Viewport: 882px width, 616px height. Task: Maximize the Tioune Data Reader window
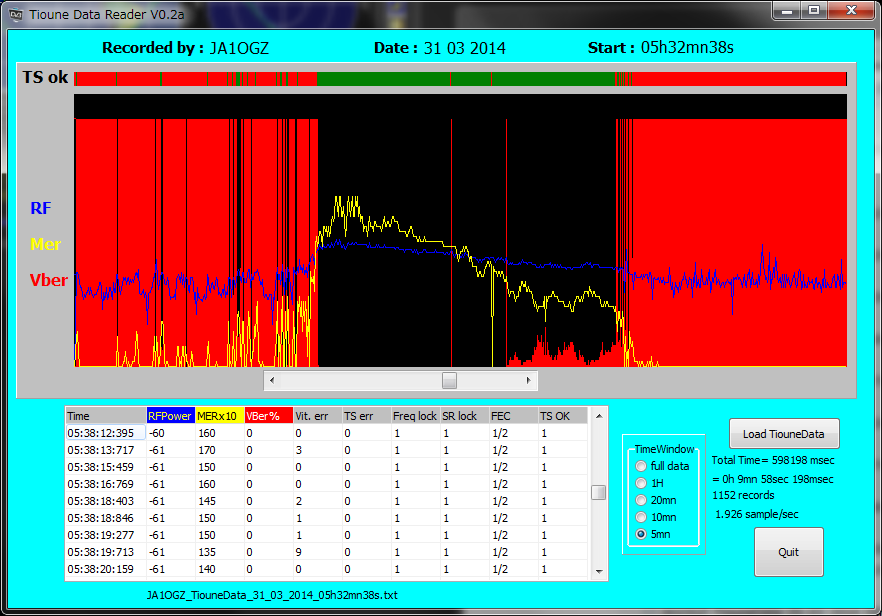(813, 11)
